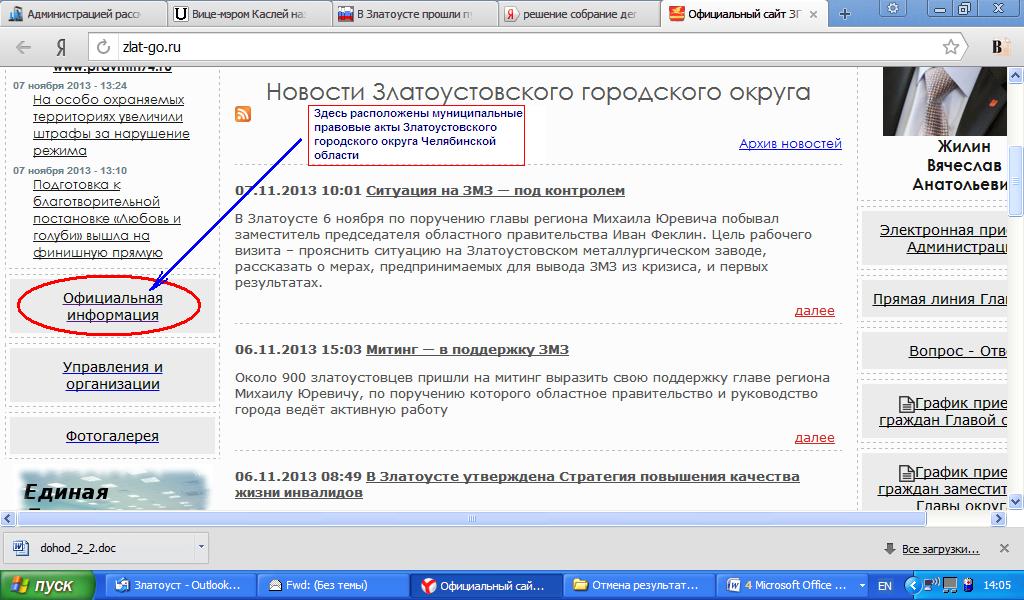The width and height of the screenshot is (1024, 600).
Task: Click vertical scrollbar up arrow
Action: tap(1016, 76)
